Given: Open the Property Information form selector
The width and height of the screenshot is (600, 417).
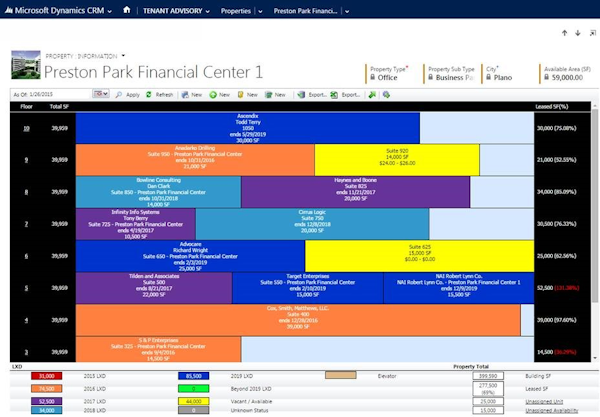Looking at the screenshot, I should point(125,56).
